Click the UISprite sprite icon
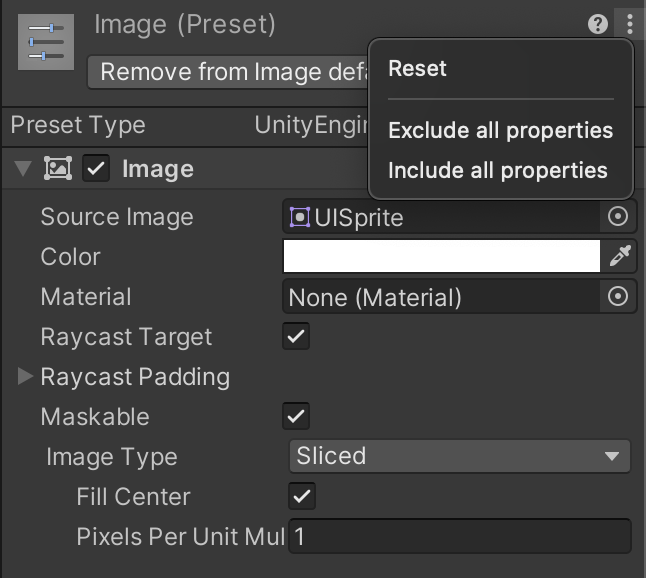Screen dimensions: 646x578 [x=300, y=217]
